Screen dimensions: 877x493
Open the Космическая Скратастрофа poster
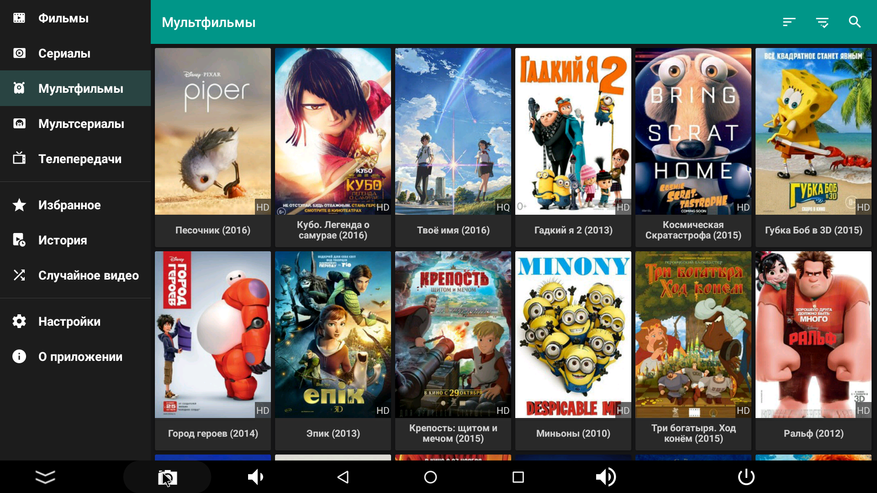tap(693, 131)
